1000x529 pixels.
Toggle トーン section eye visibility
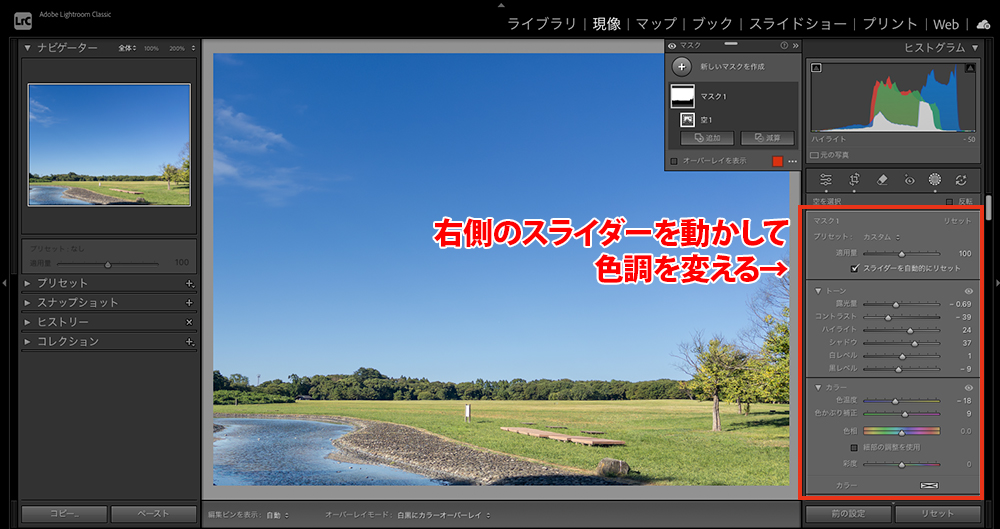pyautogui.click(x=969, y=291)
